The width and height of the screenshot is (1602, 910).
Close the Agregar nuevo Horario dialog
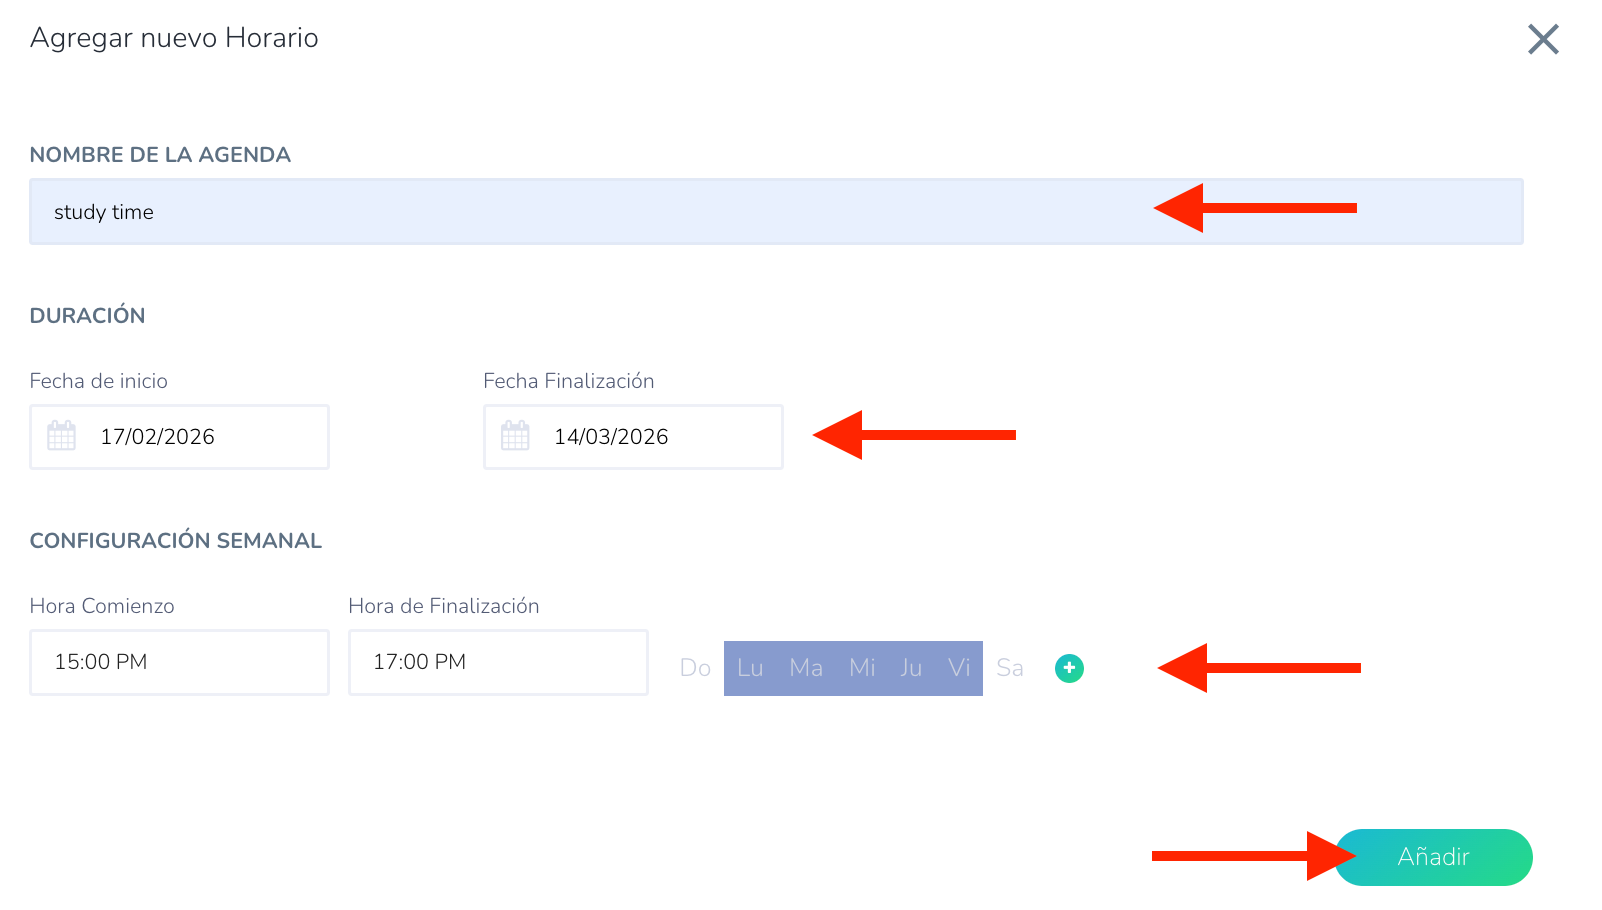coord(1543,40)
